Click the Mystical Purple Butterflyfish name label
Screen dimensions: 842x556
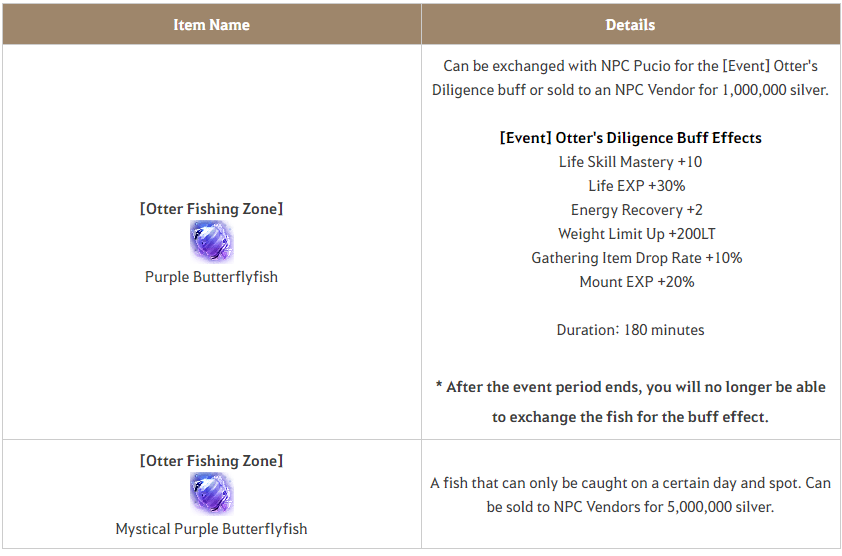coord(212,529)
